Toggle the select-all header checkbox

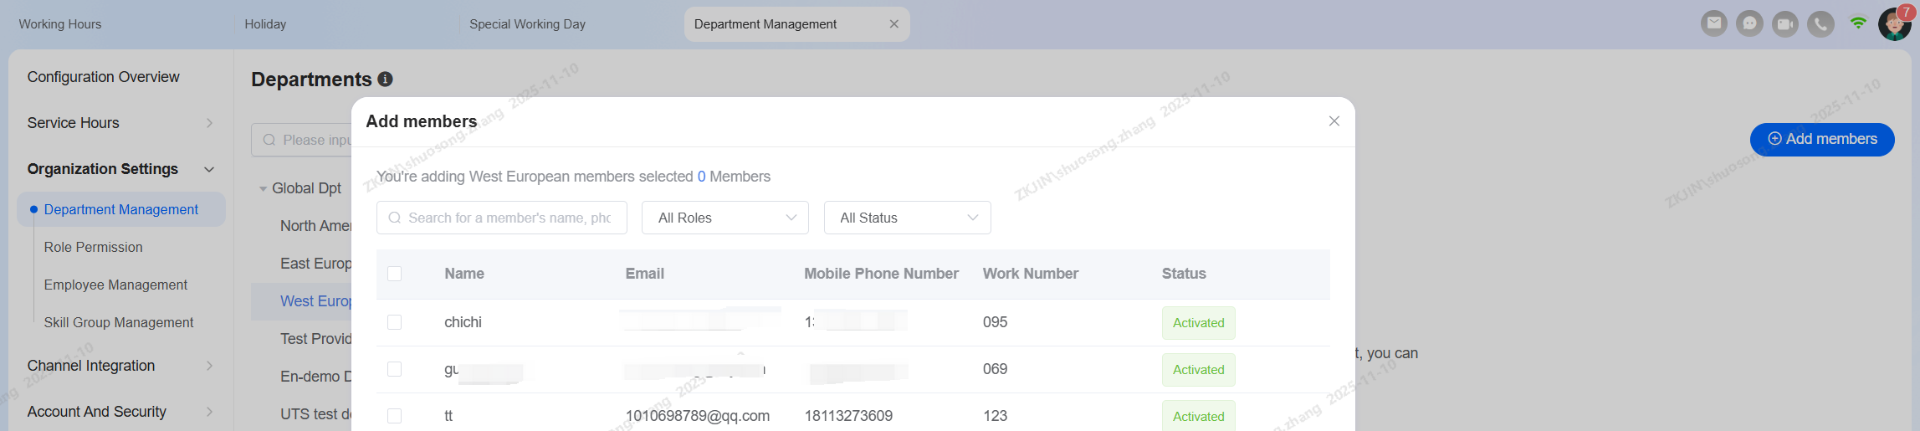click(x=394, y=274)
